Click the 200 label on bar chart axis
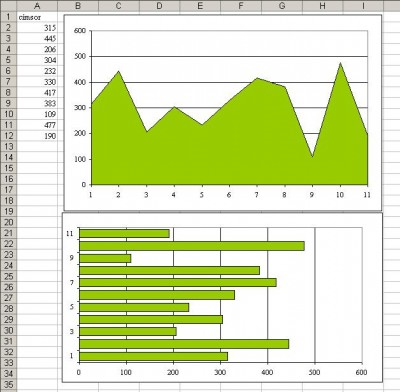400x392 pixels. point(173,372)
